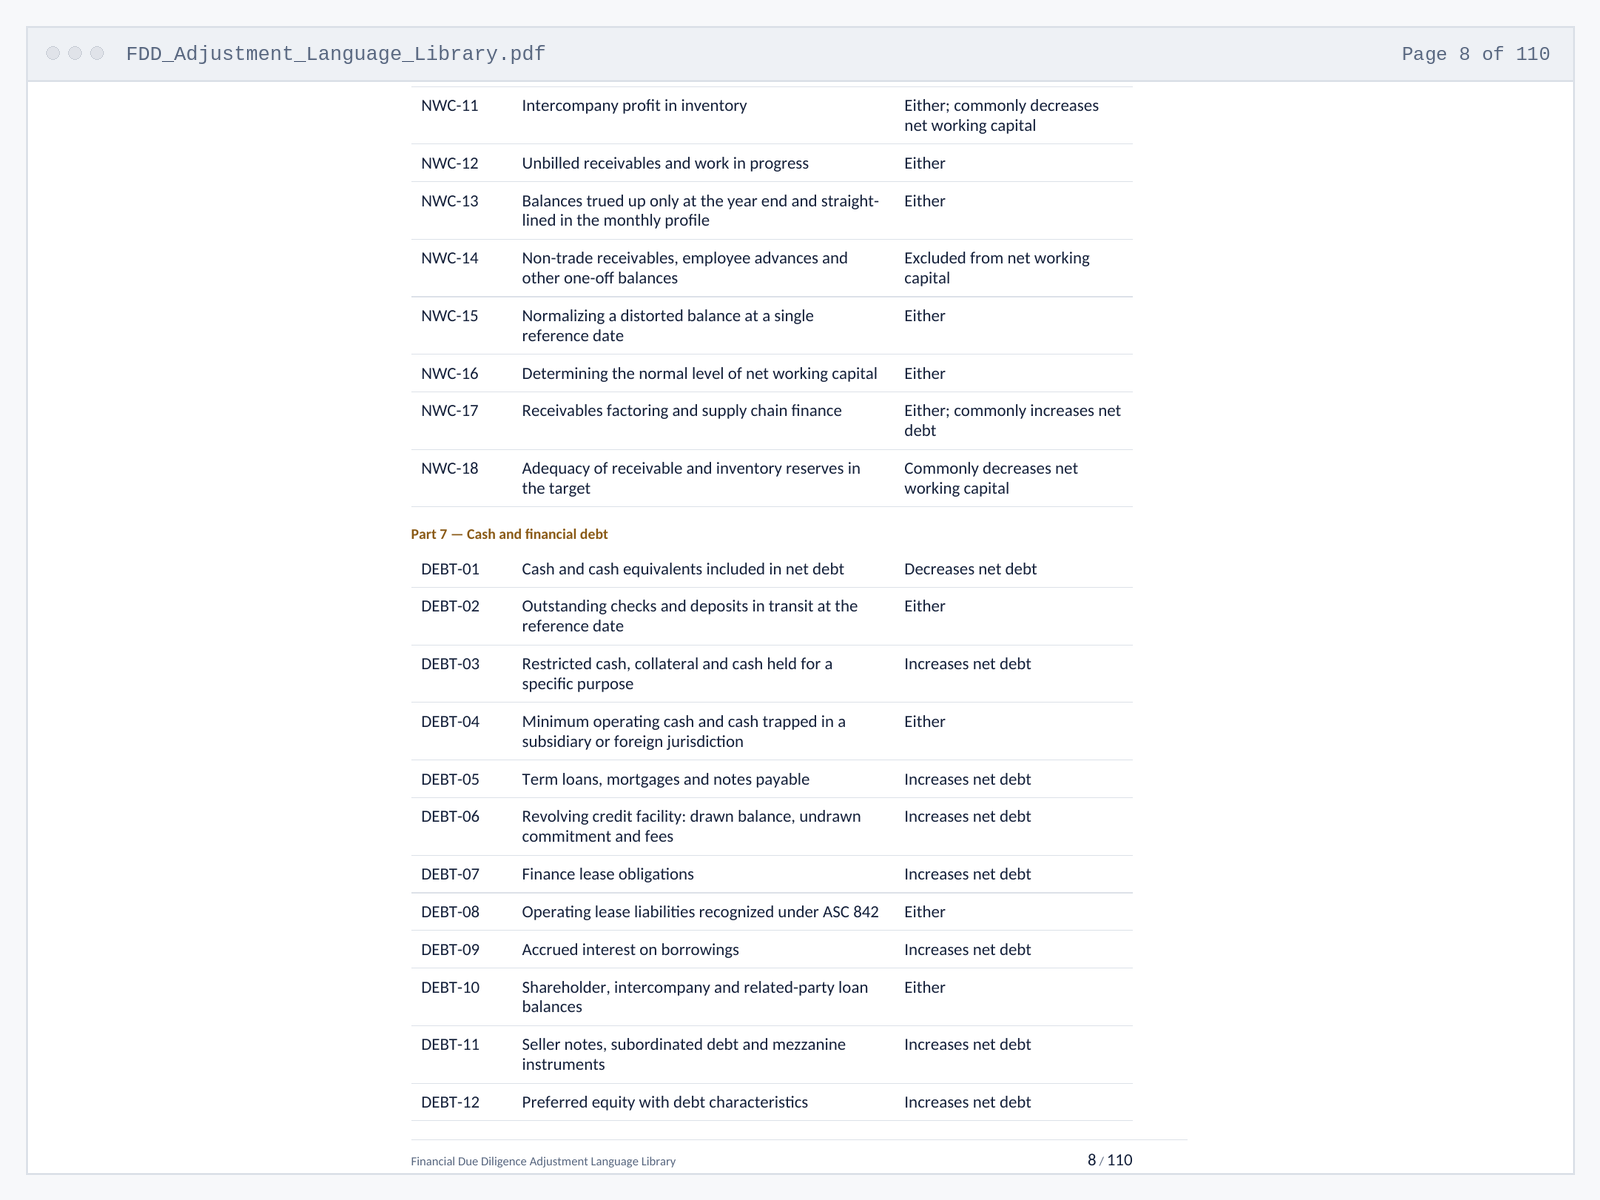1600x1200 pixels.
Task: Select the NWC-14 Non-trade receivables description
Action: point(684,268)
